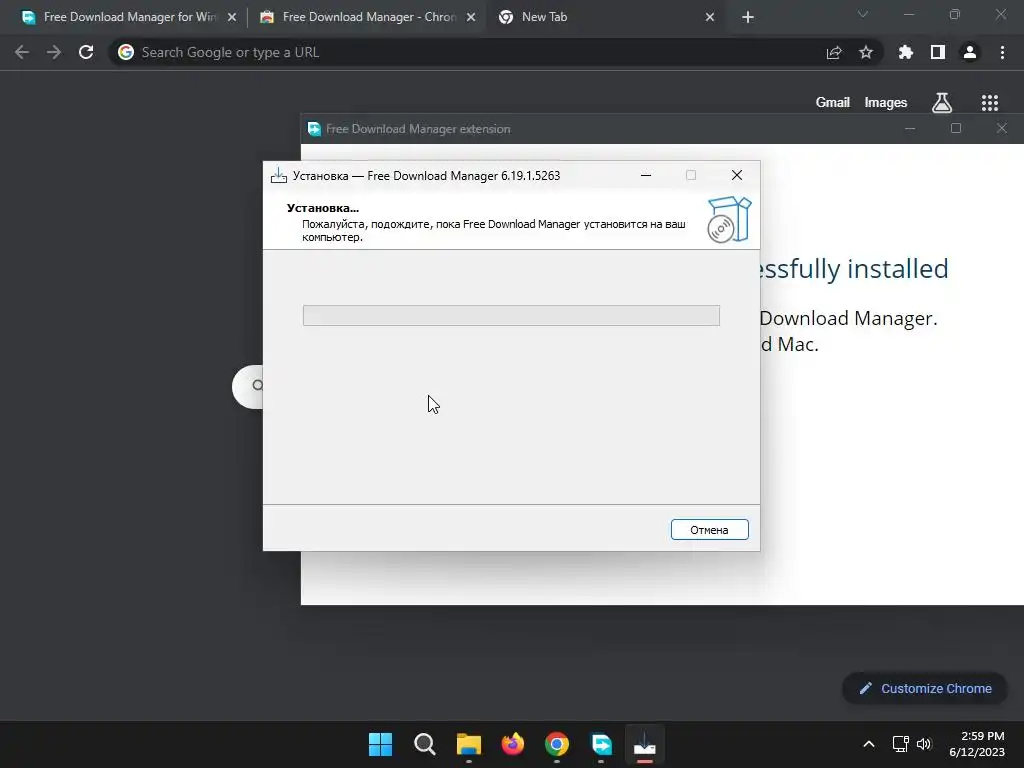Viewport: 1024px width, 768px height.
Task: Open Chrome profile avatar
Action: point(970,52)
